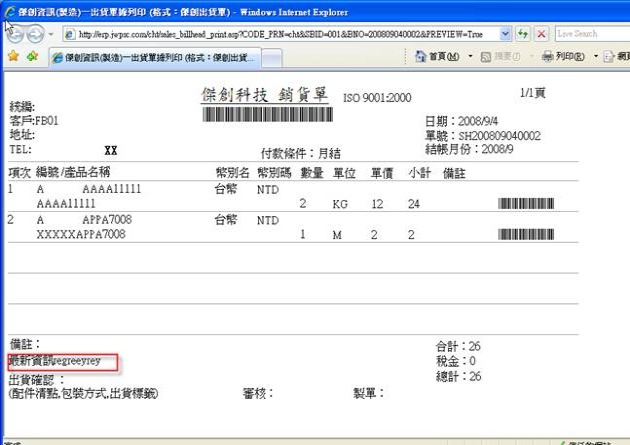Click the browser Back arrow button
The height and width of the screenshot is (445, 630).
(x=17, y=33)
